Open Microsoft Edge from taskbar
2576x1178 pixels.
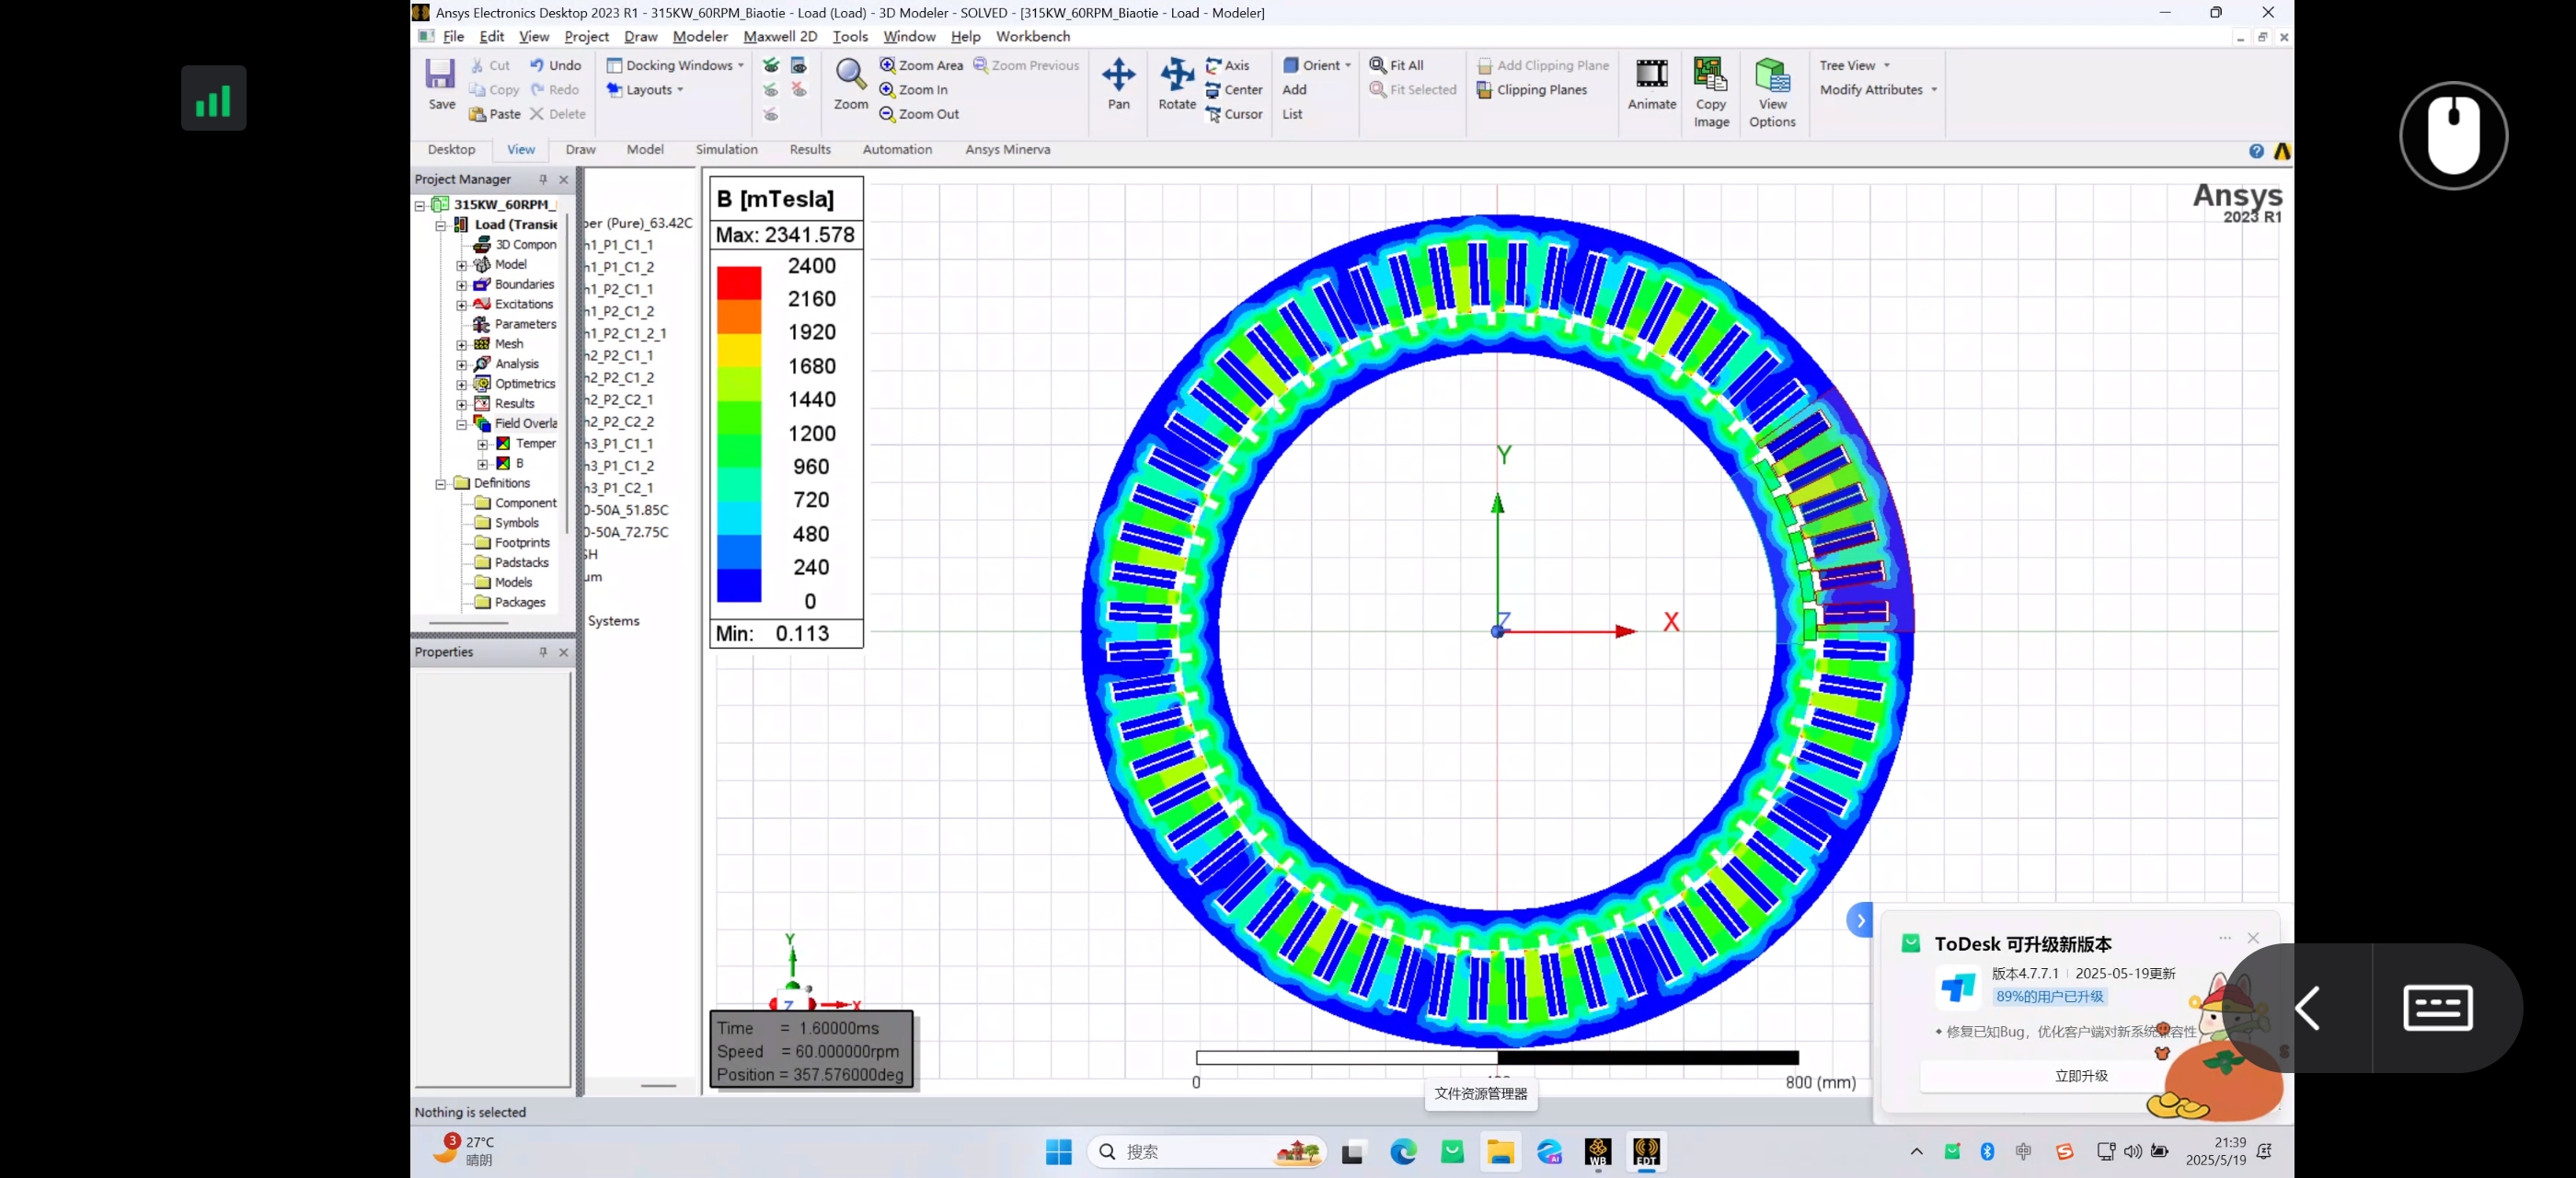1403,1152
